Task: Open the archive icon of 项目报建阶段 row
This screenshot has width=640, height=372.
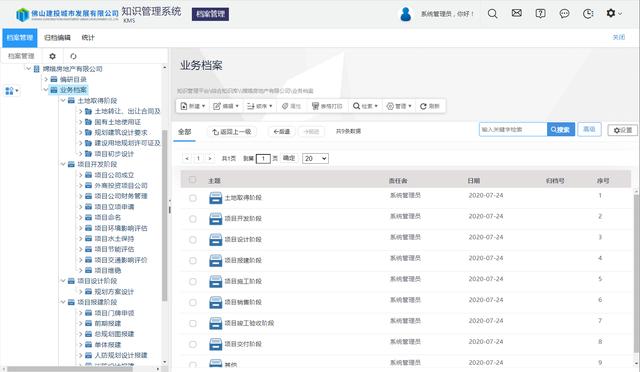Action: (x=215, y=261)
